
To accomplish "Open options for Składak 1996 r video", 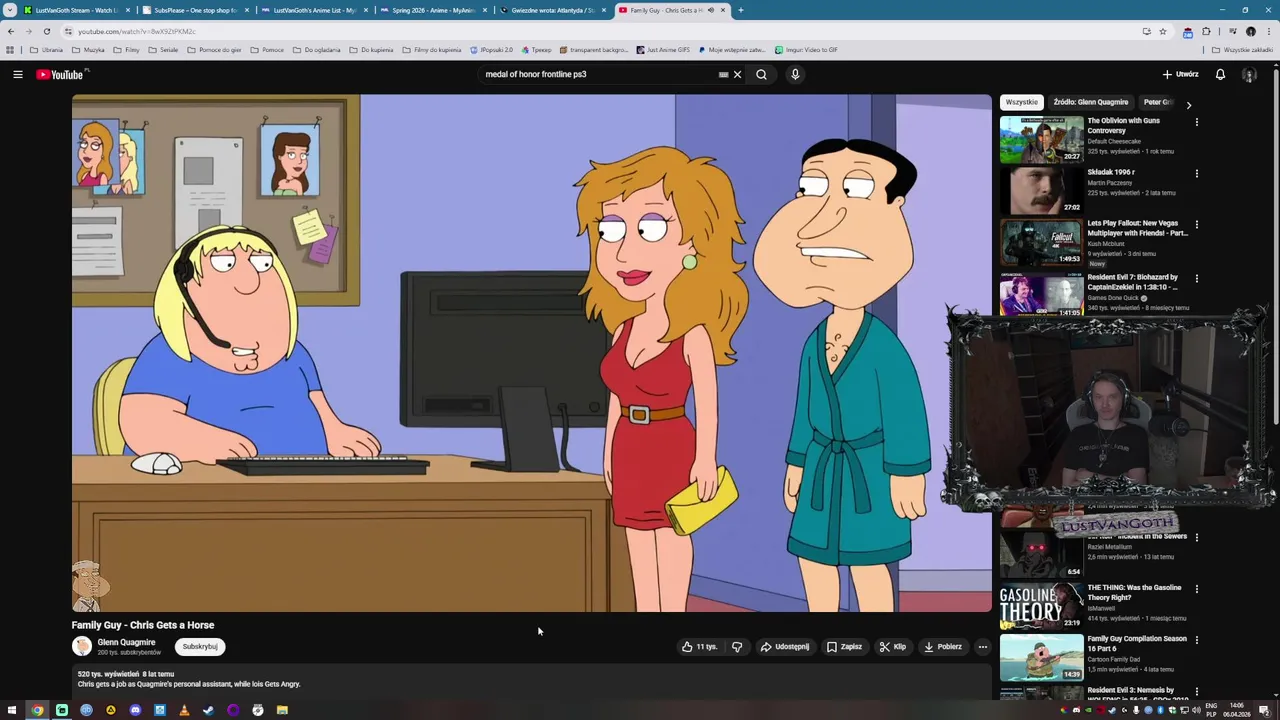I will pyautogui.click(x=1196, y=173).
